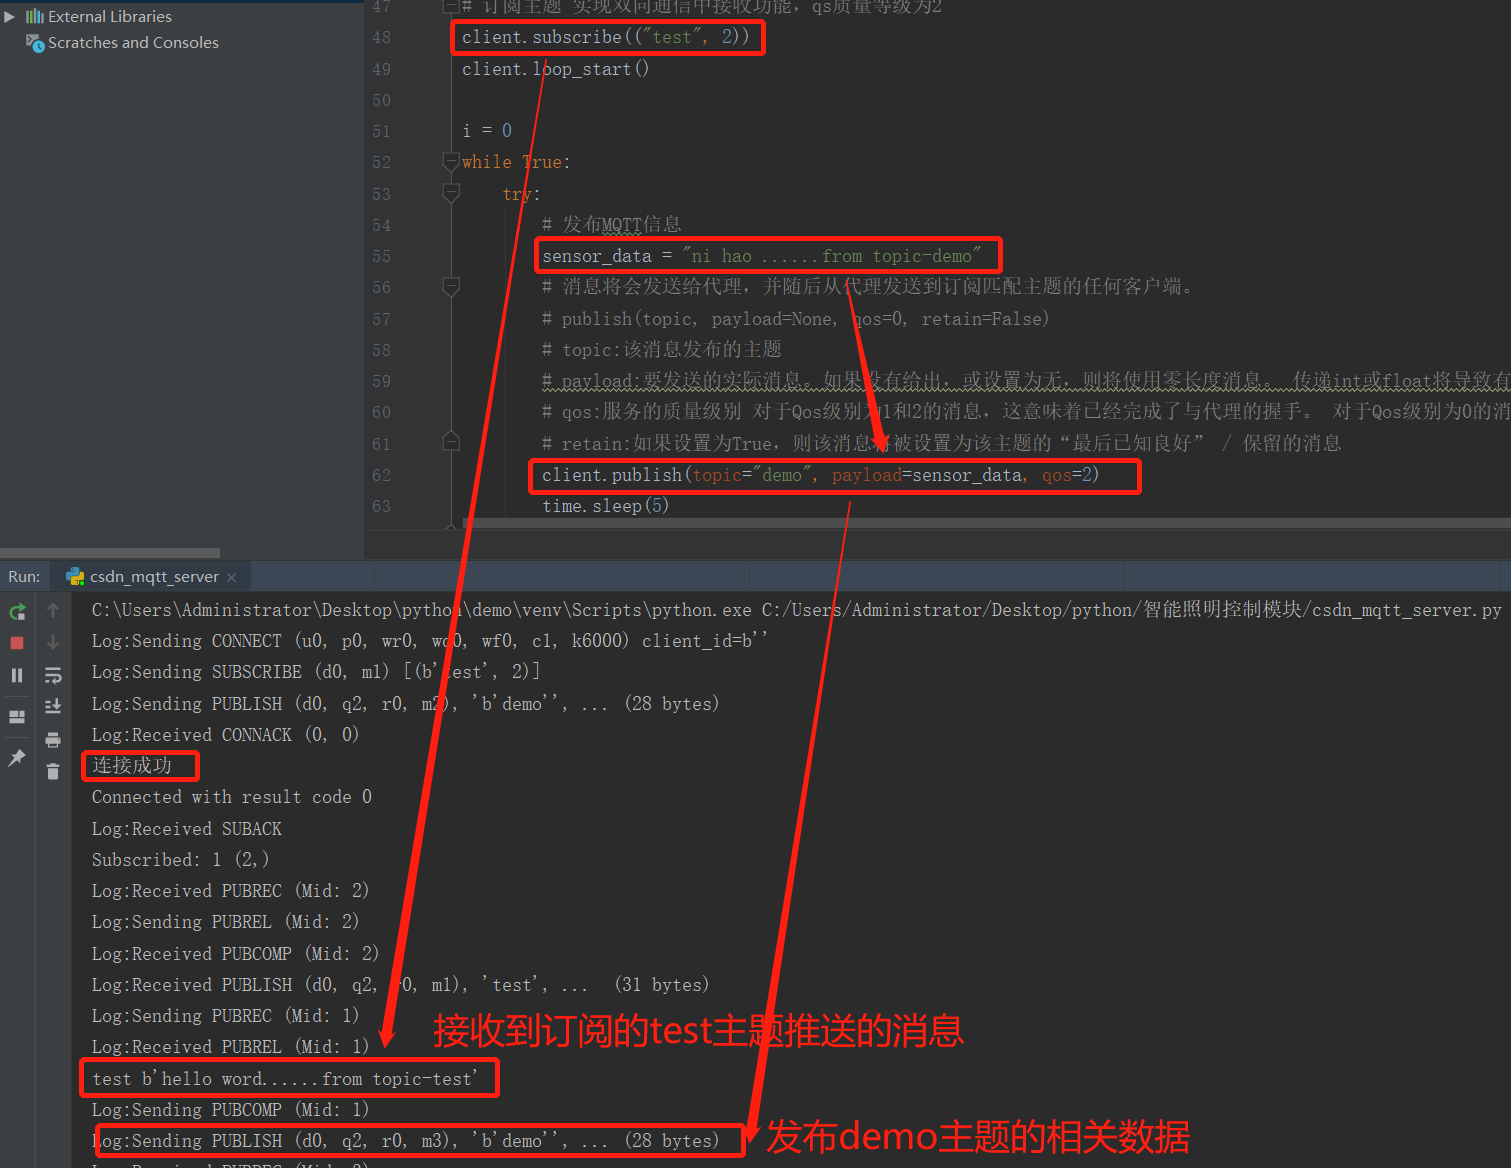Click the try: statement

[x=521, y=193]
